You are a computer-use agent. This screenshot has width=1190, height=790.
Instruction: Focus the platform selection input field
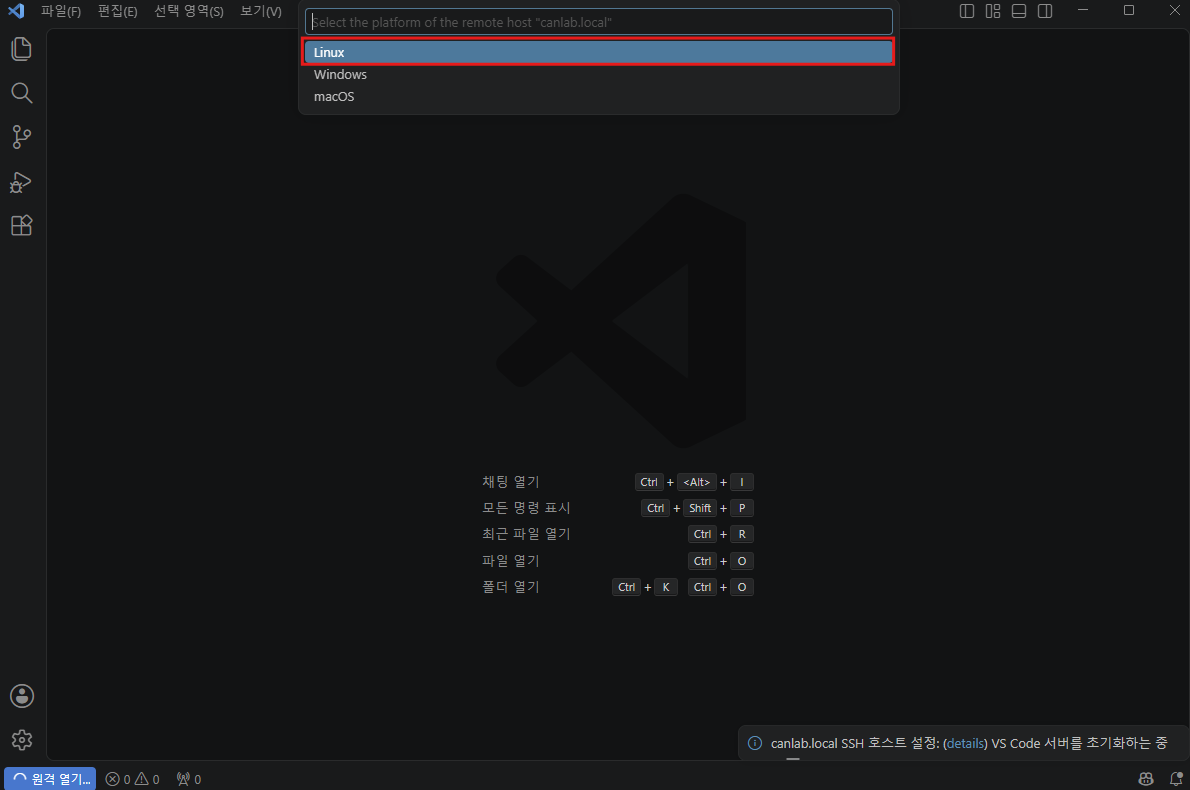click(x=599, y=22)
